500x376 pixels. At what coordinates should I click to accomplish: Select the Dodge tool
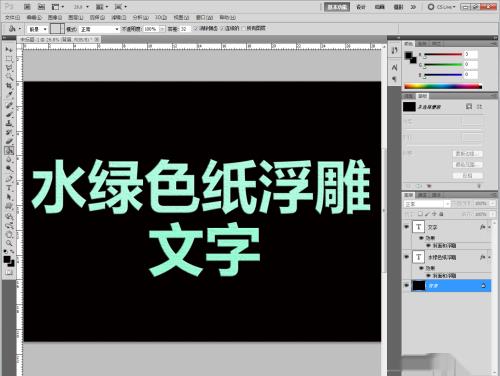(9, 169)
